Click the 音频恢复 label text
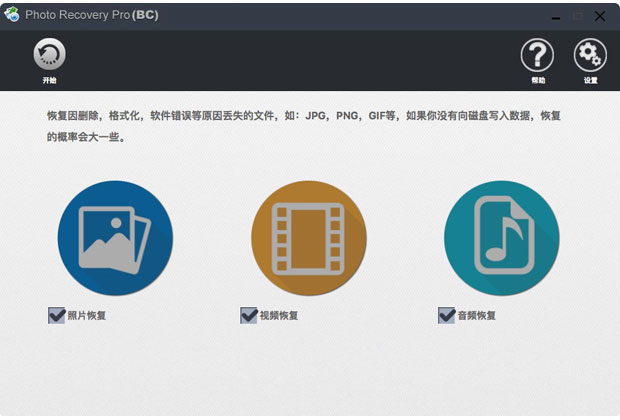 point(476,316)
